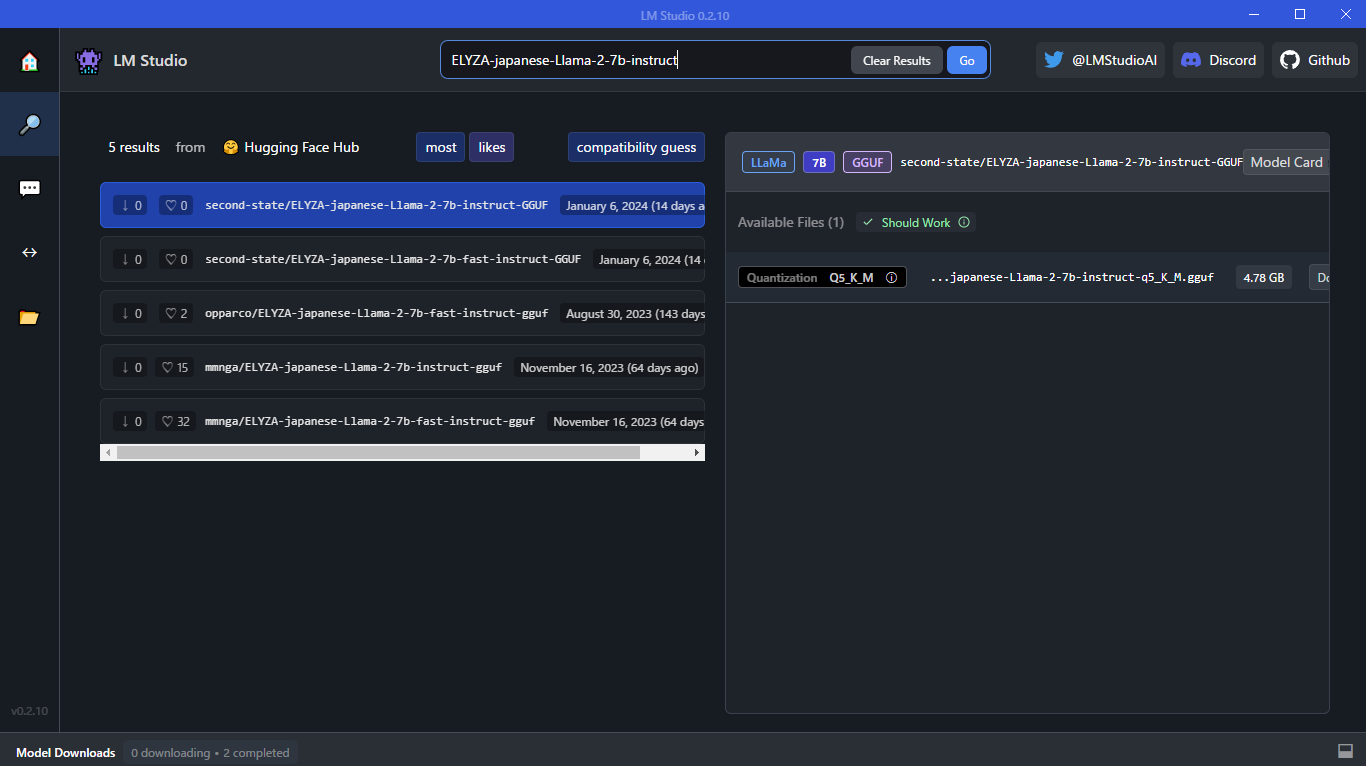Click the 15 likes heart badge
The height and width of the screenshot is (766, 1366).
point(176,367)
